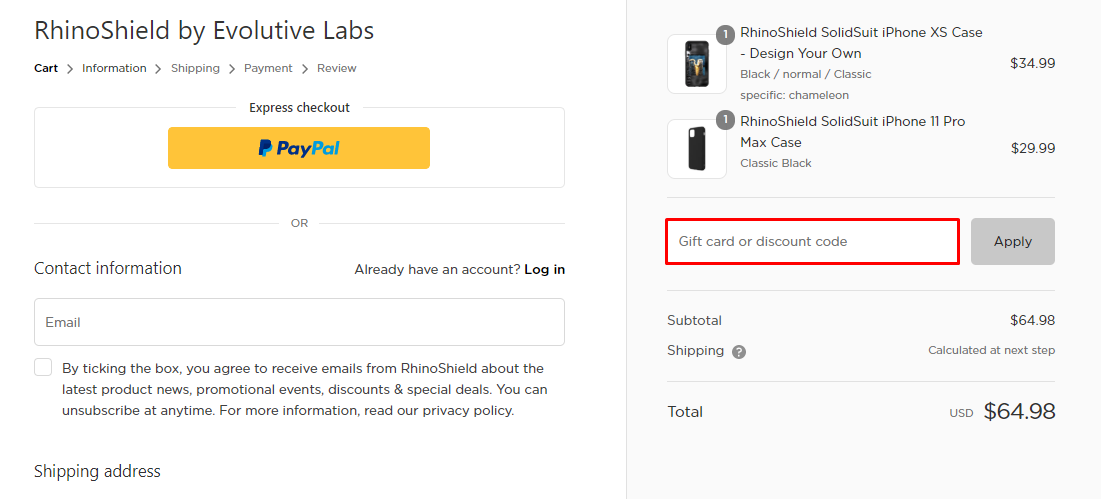
Task: Select the Information breadcrumb step
Action: click(x=114, y=68)
